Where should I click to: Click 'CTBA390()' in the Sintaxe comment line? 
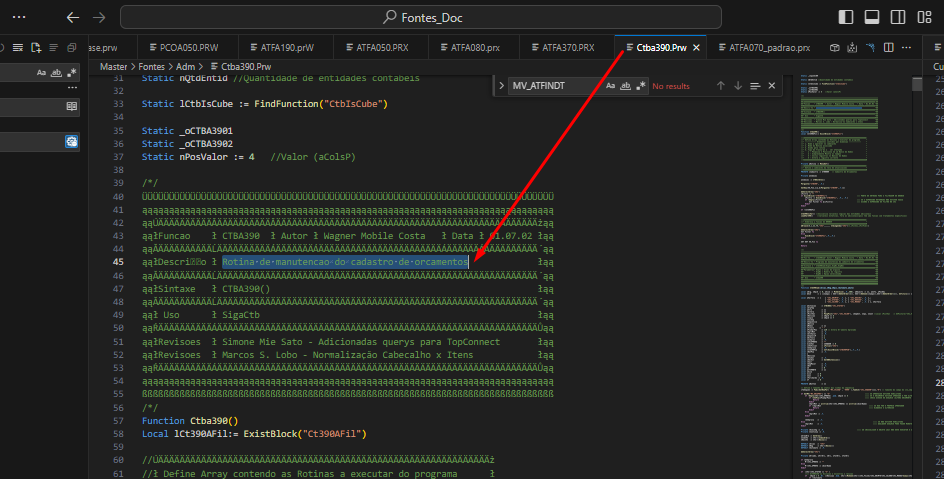pos(246,289)
